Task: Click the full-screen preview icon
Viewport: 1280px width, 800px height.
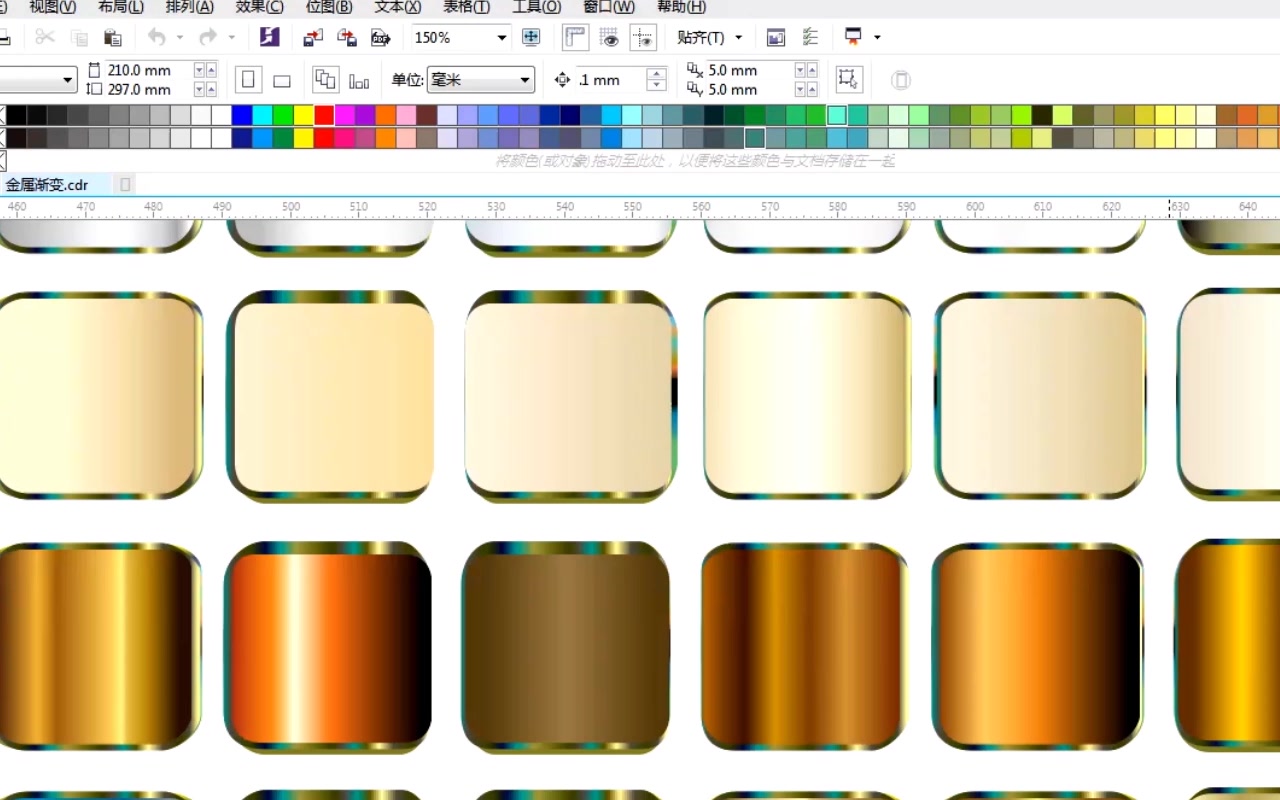Action: click(532, 38)
